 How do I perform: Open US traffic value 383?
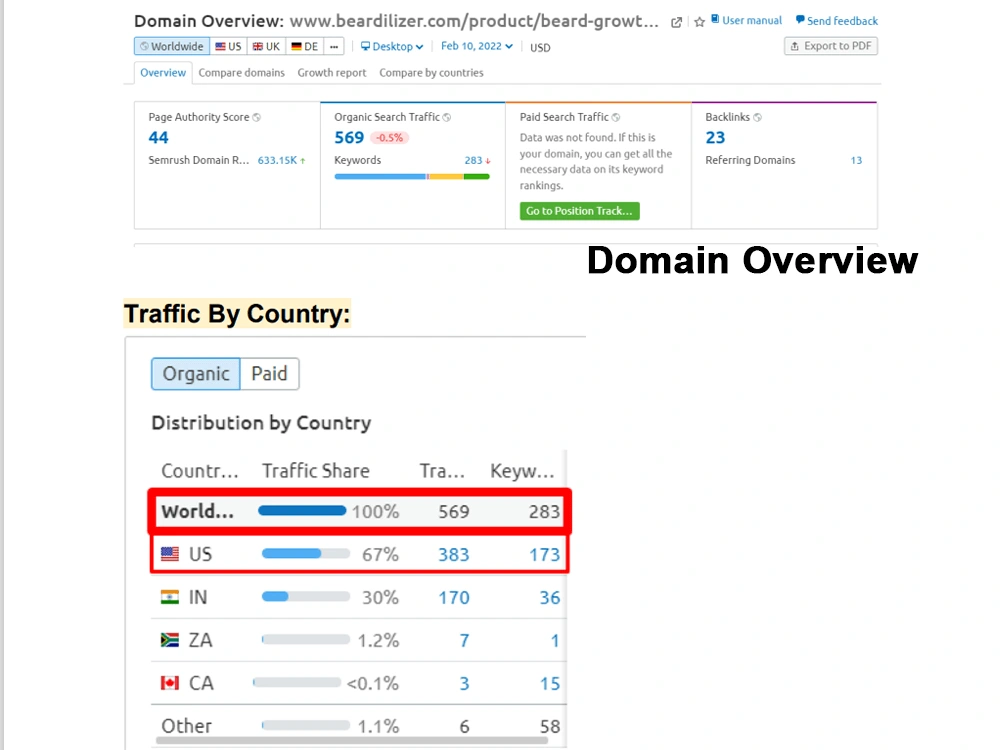[x=453, y=555]
